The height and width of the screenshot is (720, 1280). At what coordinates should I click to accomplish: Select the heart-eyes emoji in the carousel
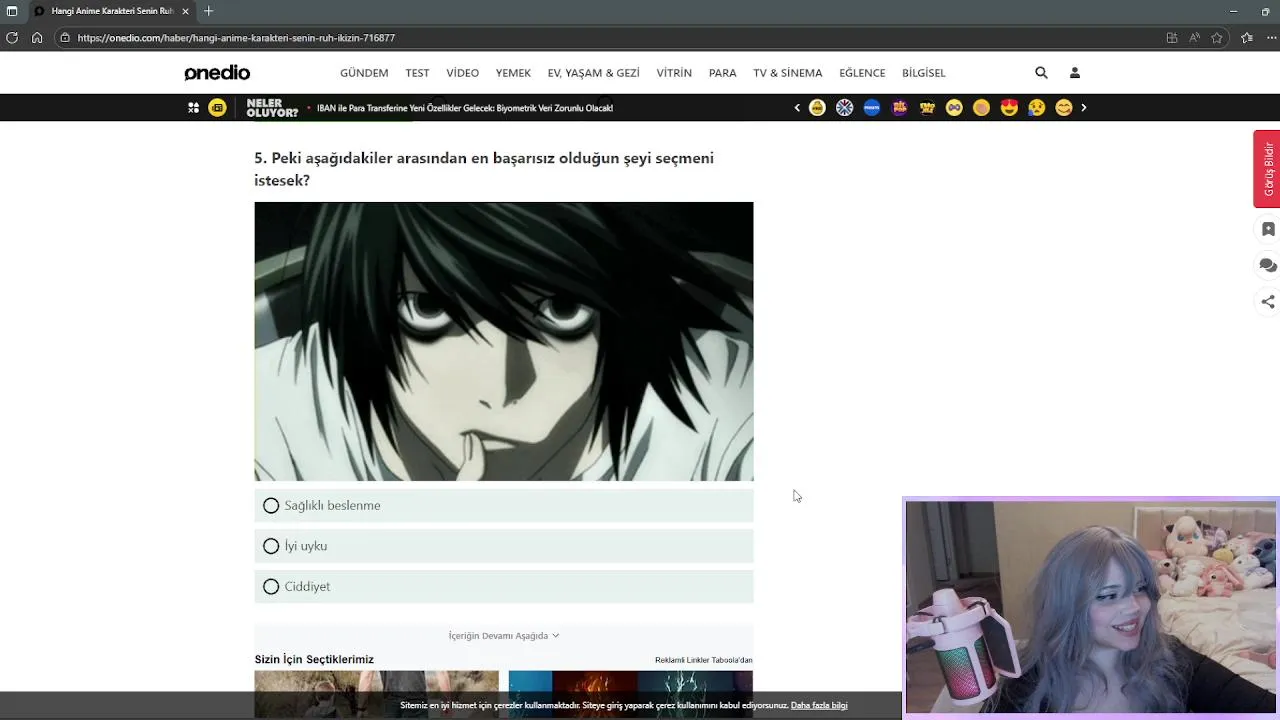pos(1009,108)
